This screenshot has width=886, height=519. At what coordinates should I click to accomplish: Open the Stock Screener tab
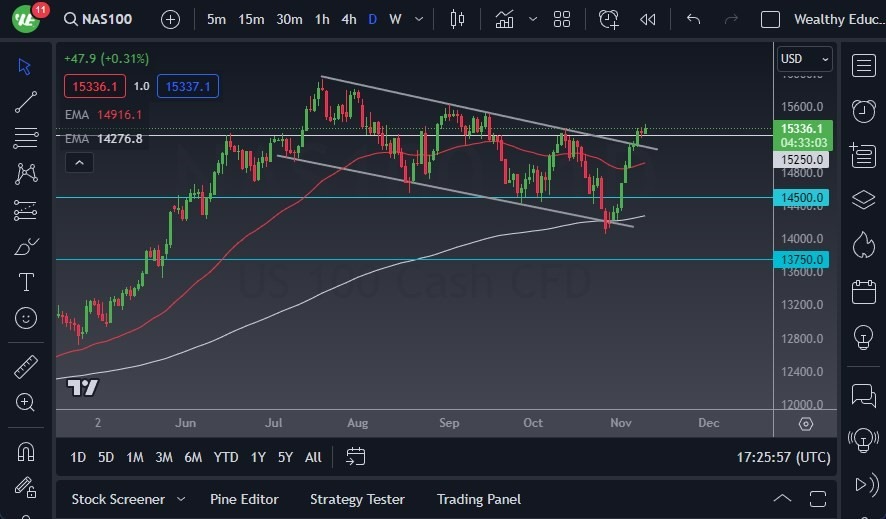pyautogui.click(x=118, y=499)
